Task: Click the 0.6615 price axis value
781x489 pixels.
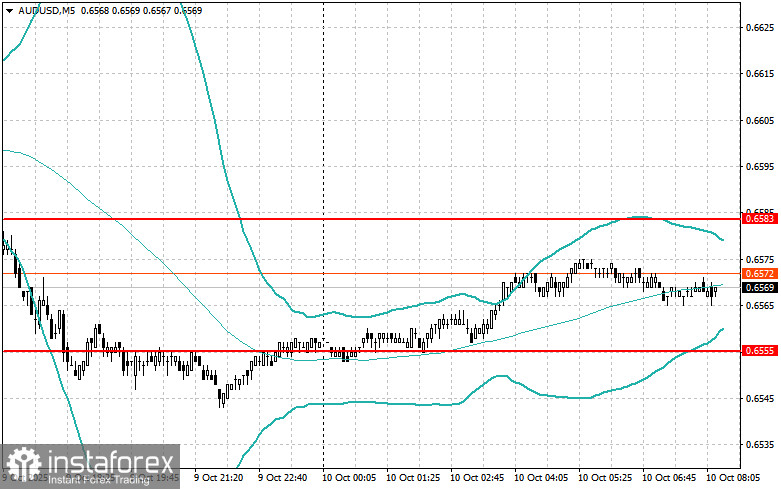Action: pos(760,74)
